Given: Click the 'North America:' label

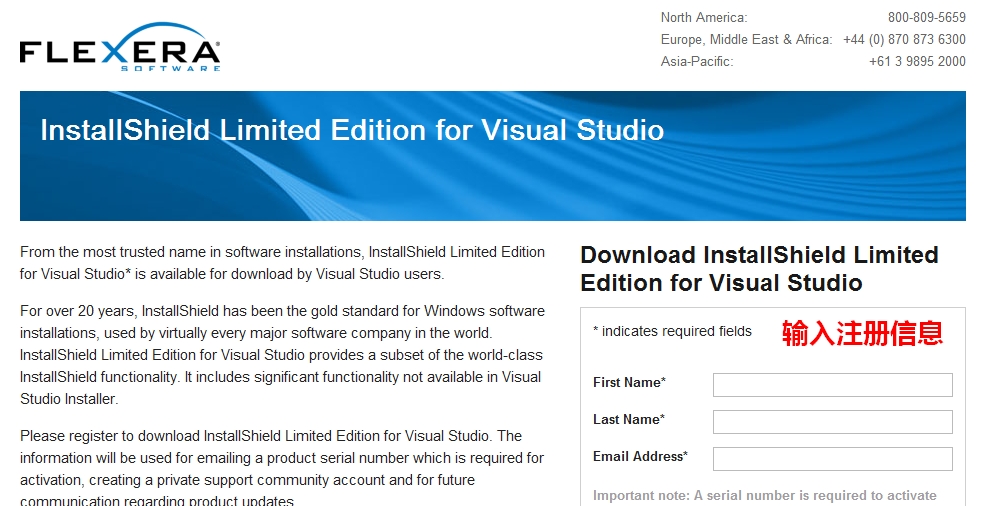Looking at the screenshot, I should [704, 18].
